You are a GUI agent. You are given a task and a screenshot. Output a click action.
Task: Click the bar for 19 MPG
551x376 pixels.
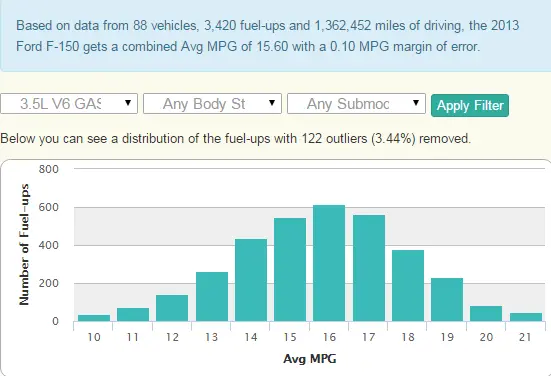pos(447,300)
